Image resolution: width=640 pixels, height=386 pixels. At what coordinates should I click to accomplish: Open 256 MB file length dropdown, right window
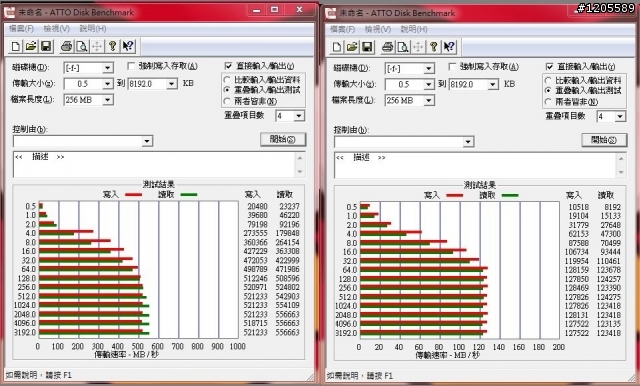(429, 101)
